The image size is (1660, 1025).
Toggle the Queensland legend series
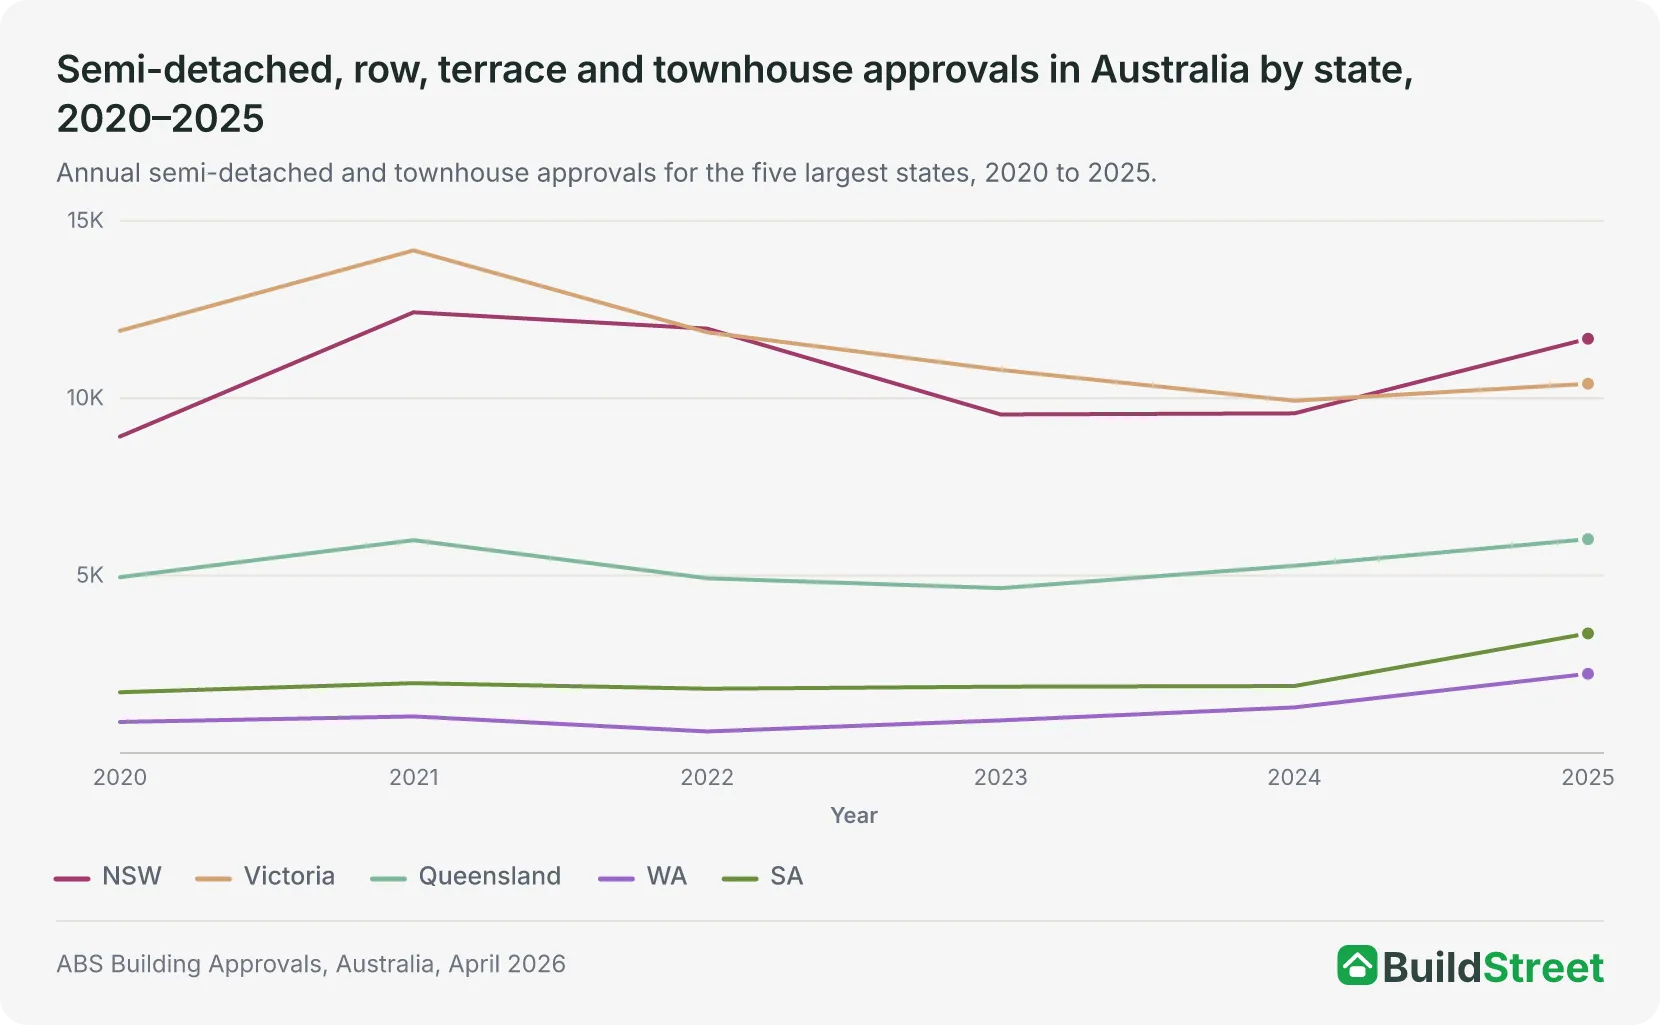pos(466,876)
